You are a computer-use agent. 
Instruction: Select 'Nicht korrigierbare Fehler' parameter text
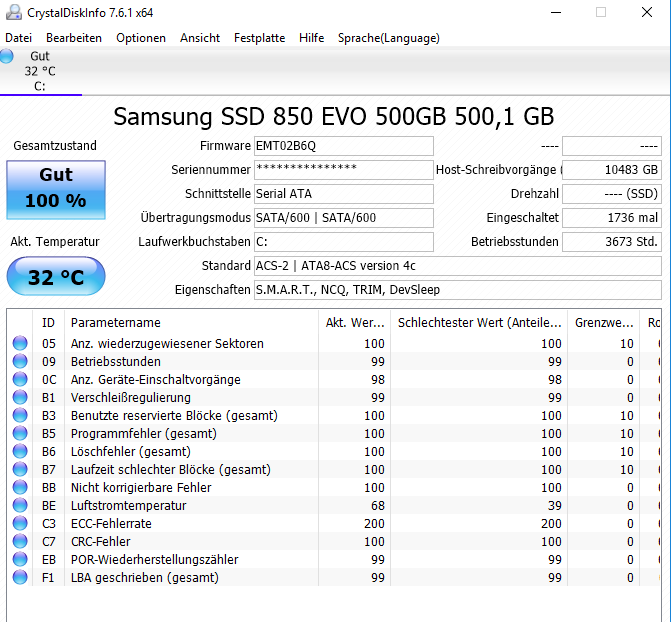(141, 488)
